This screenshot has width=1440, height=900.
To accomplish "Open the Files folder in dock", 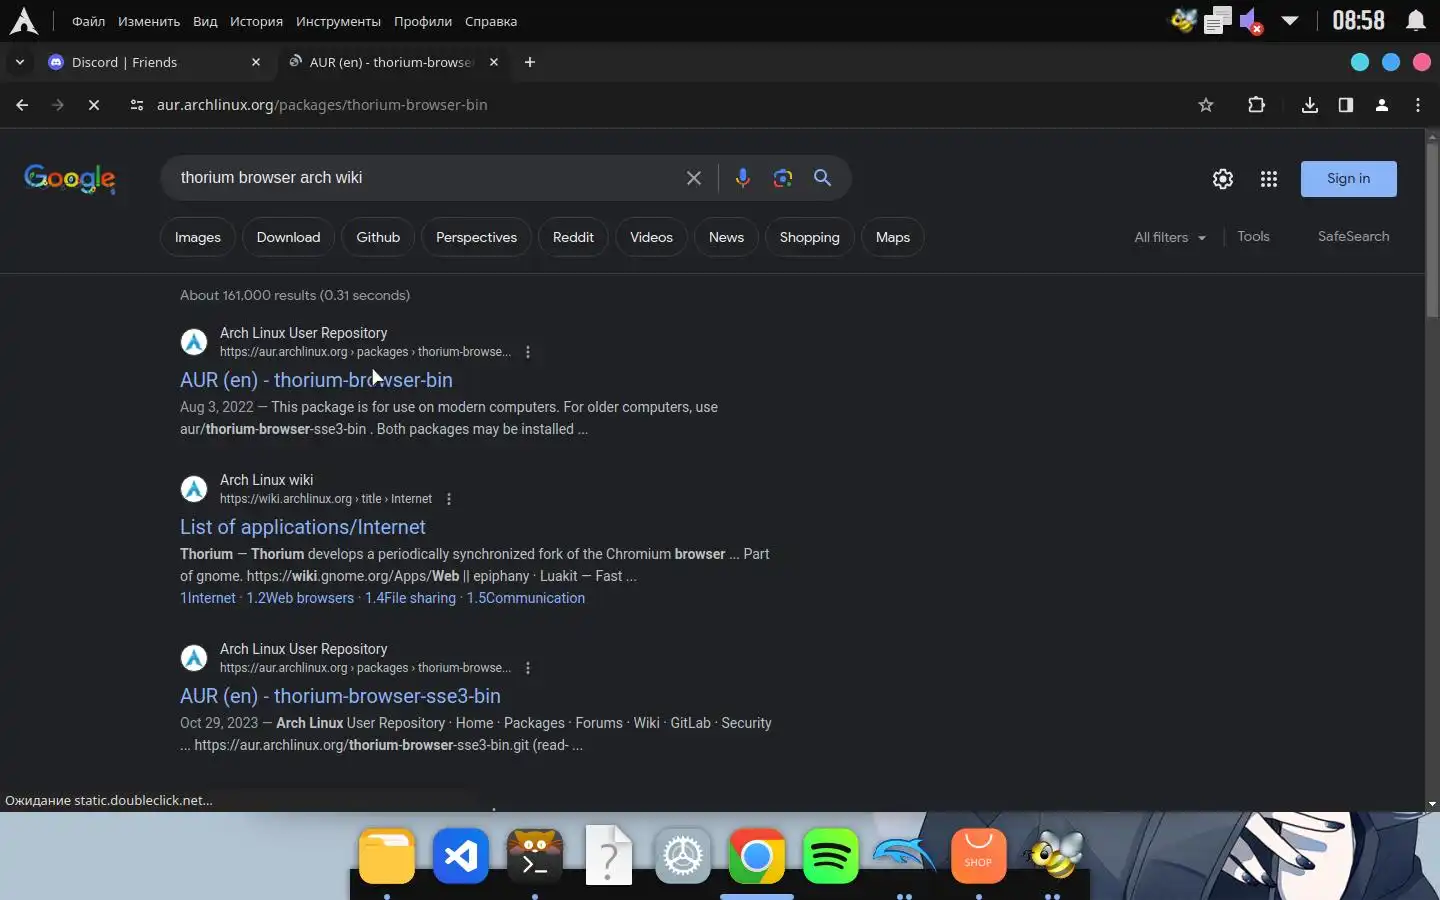I will (387, 856).
